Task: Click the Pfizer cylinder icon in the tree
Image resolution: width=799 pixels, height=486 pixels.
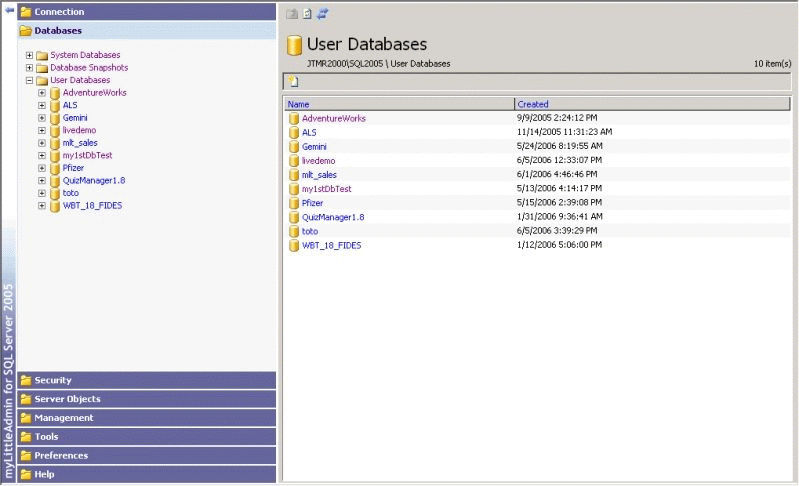Action: click(x=55, y=168)
